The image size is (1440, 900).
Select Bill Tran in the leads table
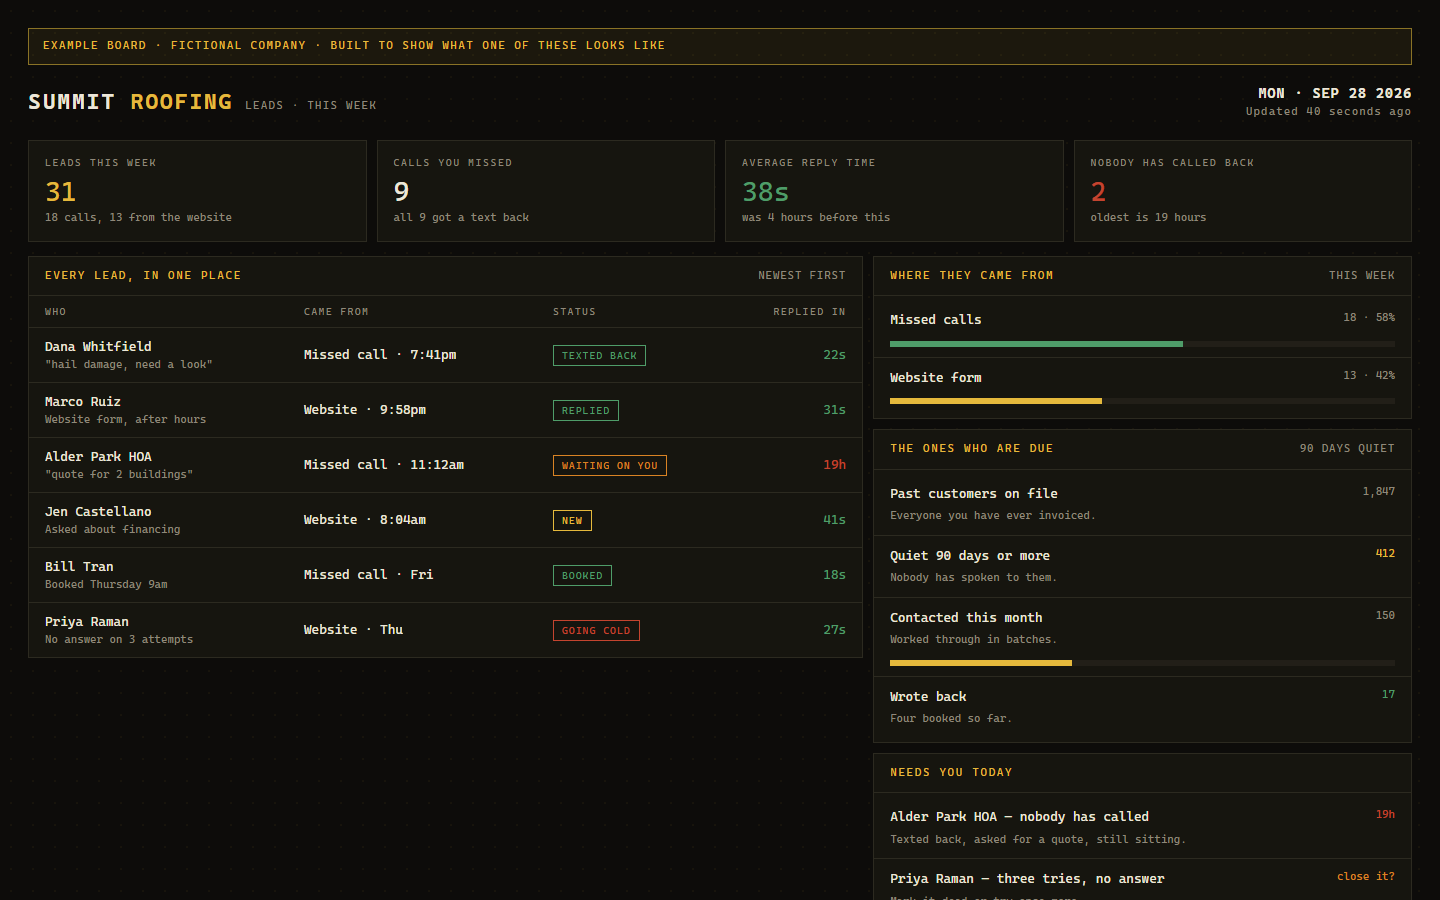pyautogui.click(x=79, y=567)
